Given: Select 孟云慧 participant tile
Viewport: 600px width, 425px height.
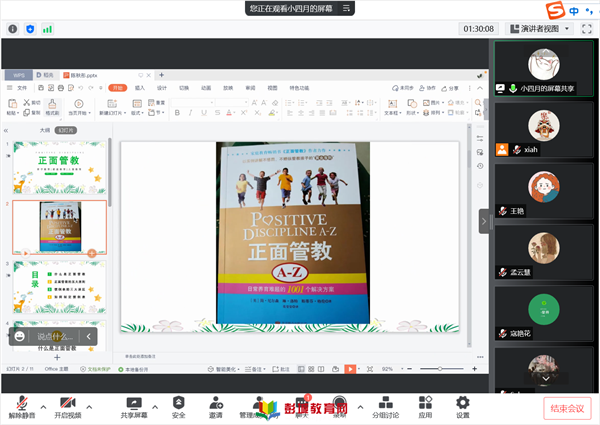Looking at the screenshot, I should 544,252.
